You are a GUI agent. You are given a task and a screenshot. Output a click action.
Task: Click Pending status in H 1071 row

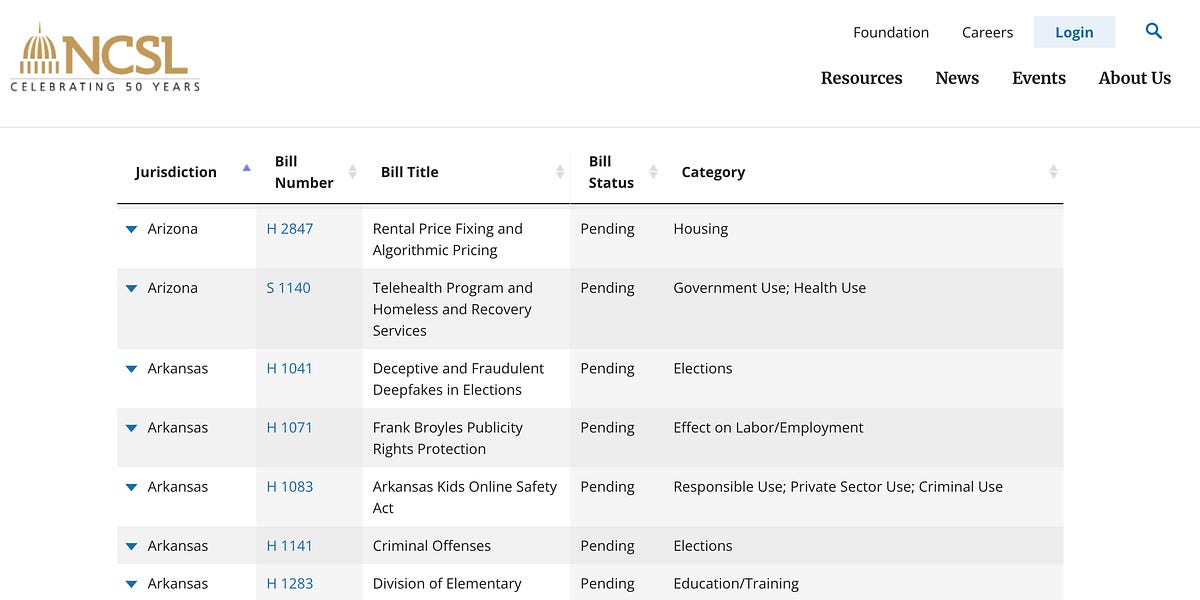[608, 428]
